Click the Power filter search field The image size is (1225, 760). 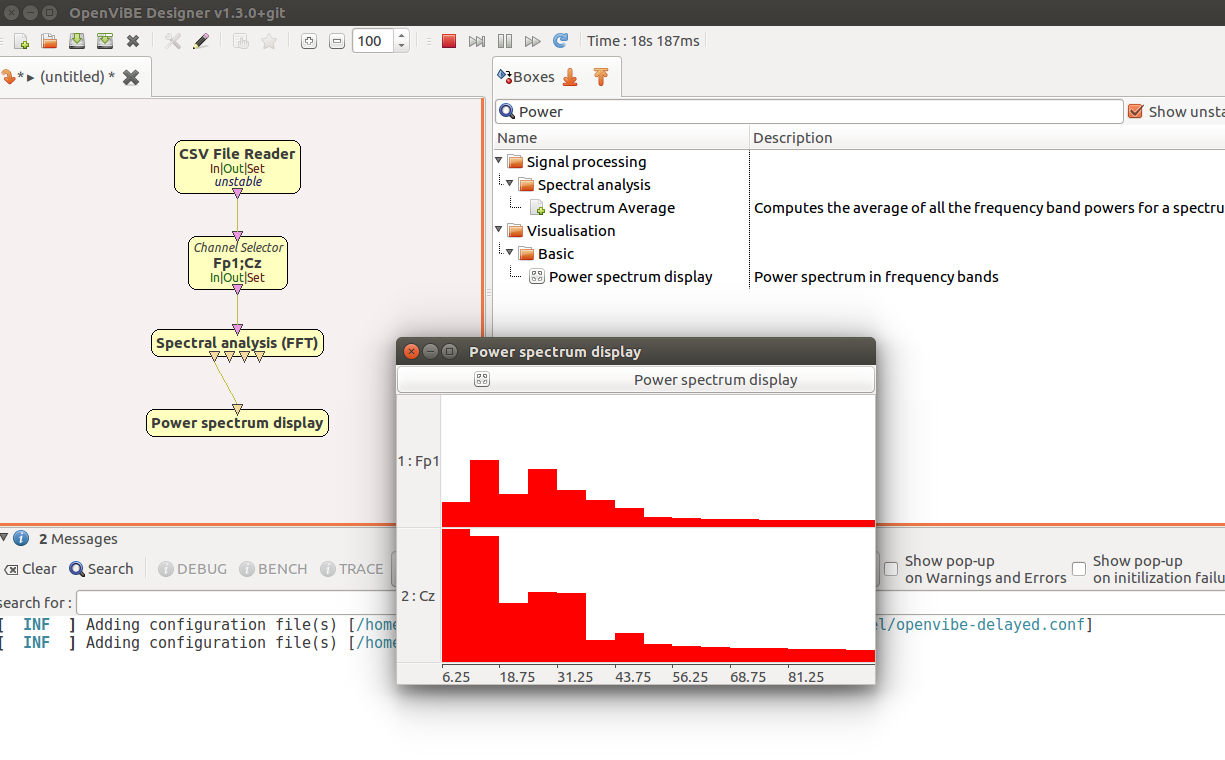pos(809,112)
